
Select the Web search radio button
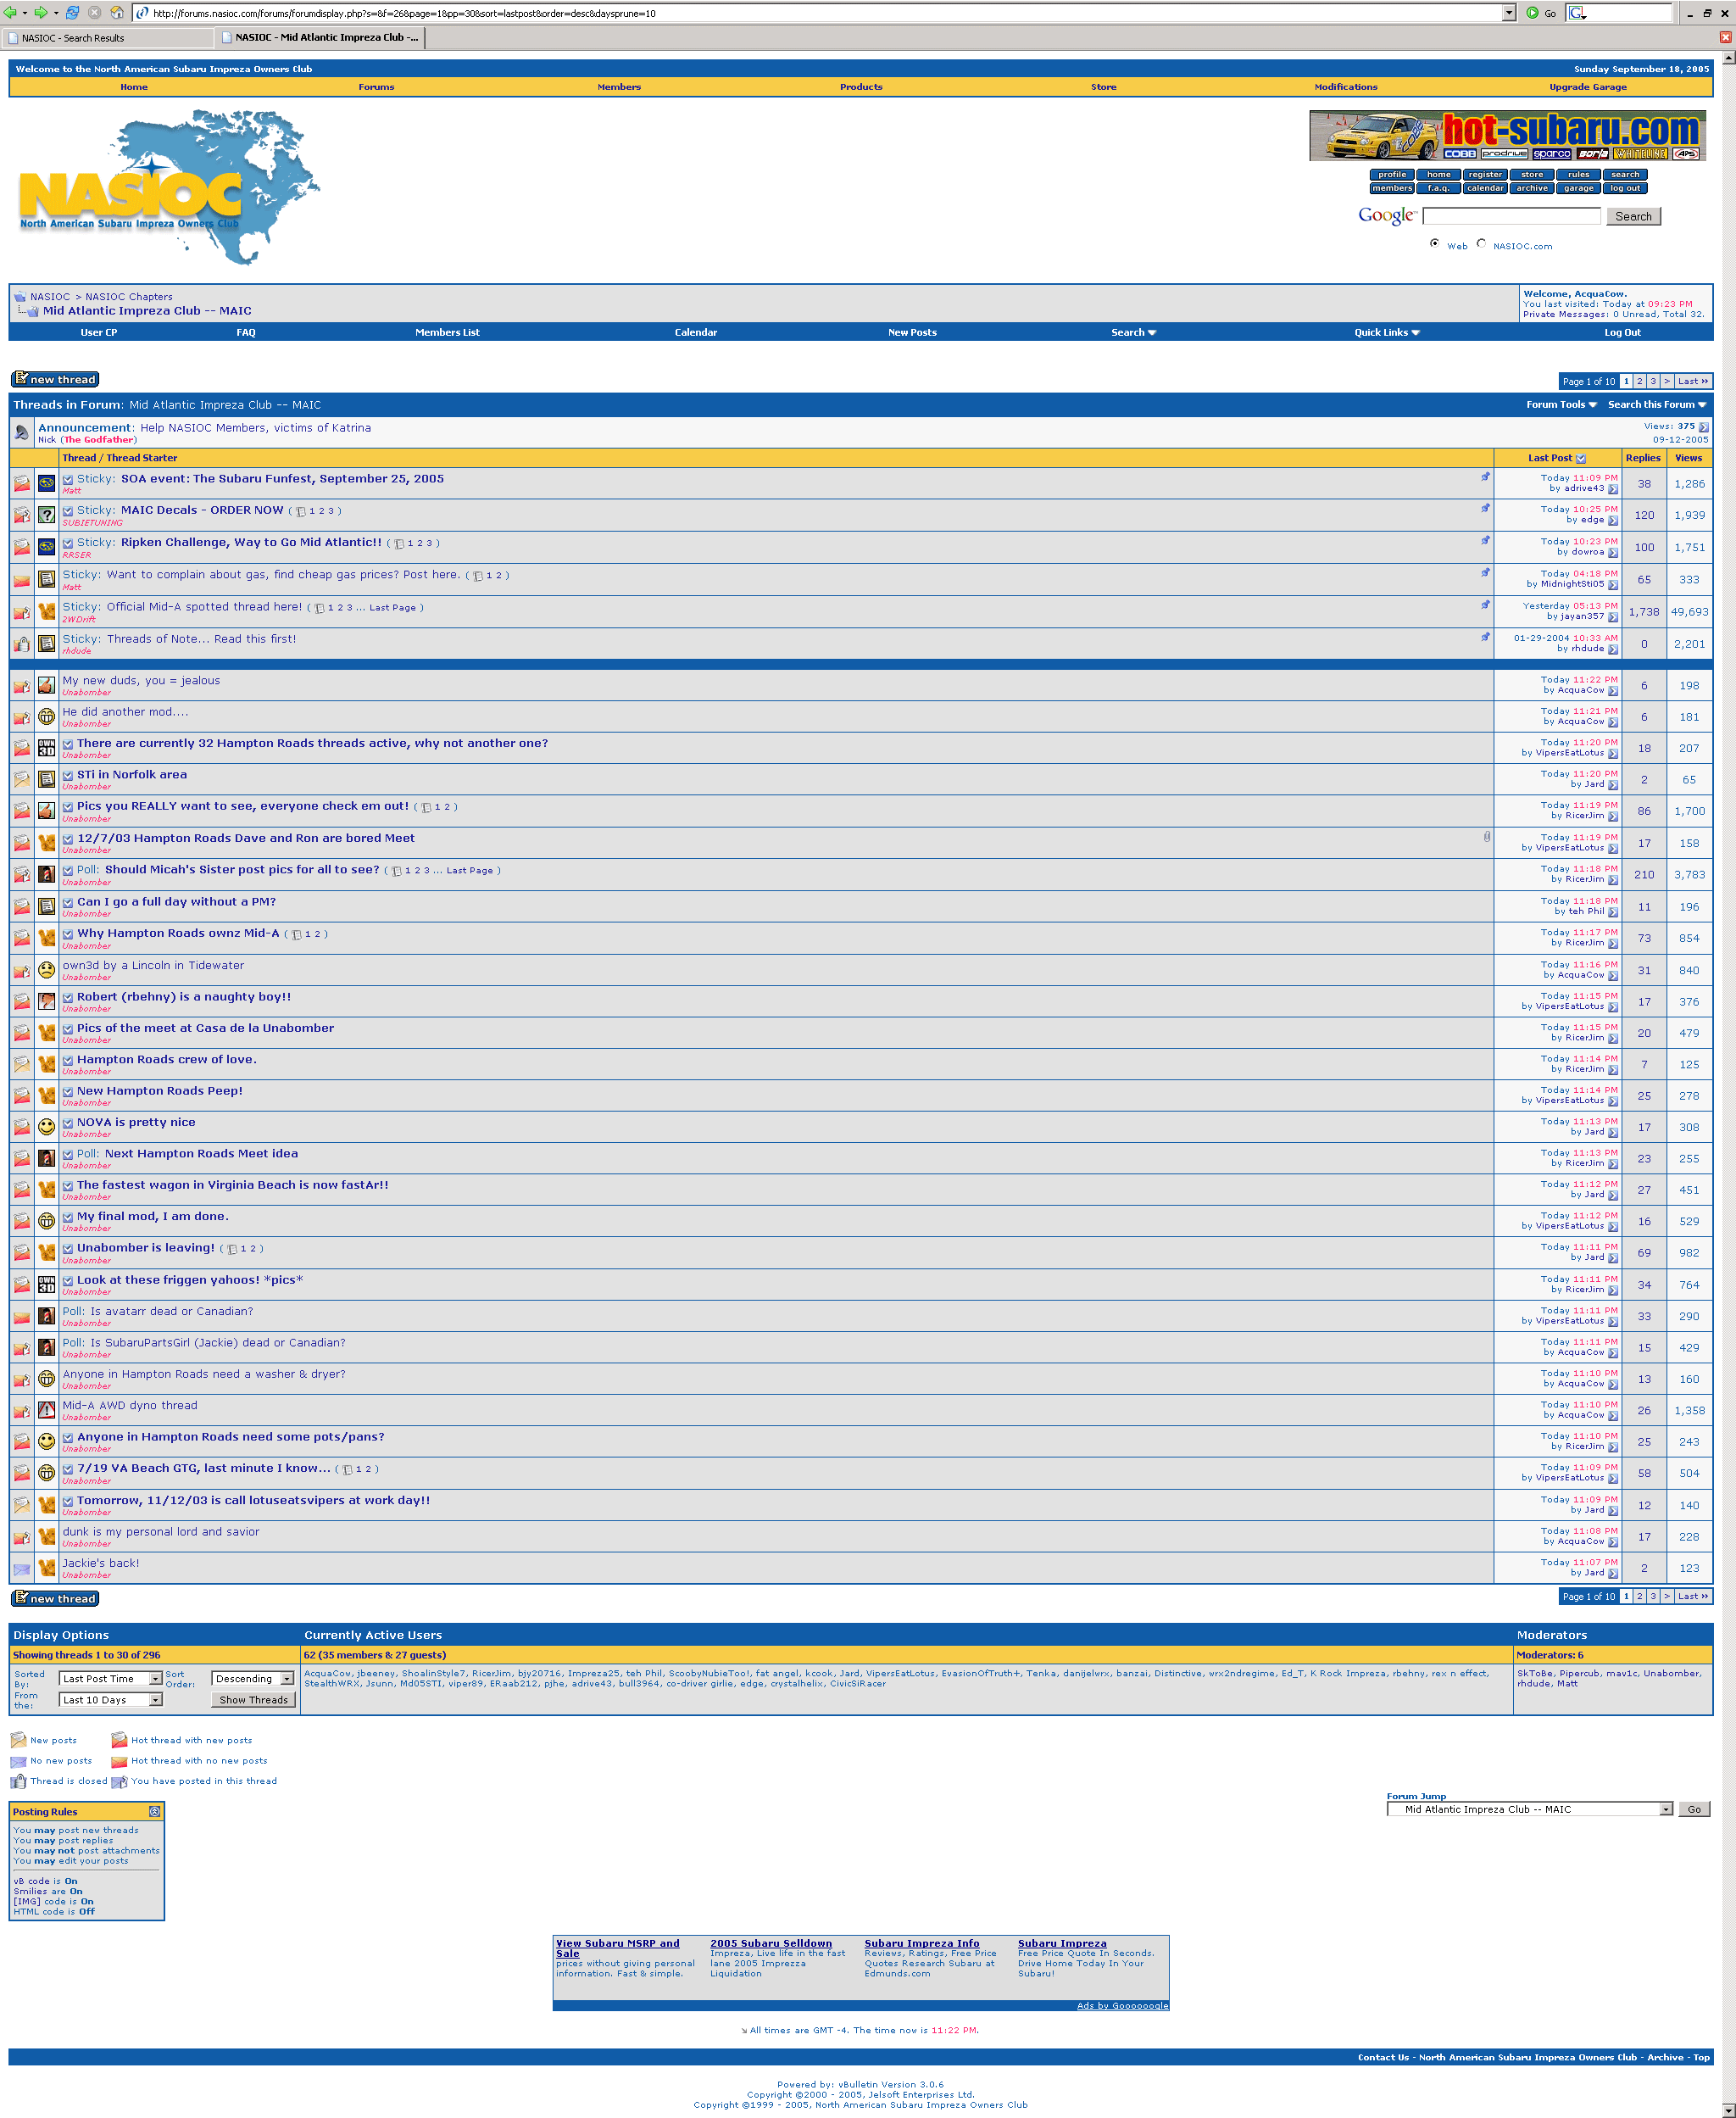click(x=1435, y=243)
